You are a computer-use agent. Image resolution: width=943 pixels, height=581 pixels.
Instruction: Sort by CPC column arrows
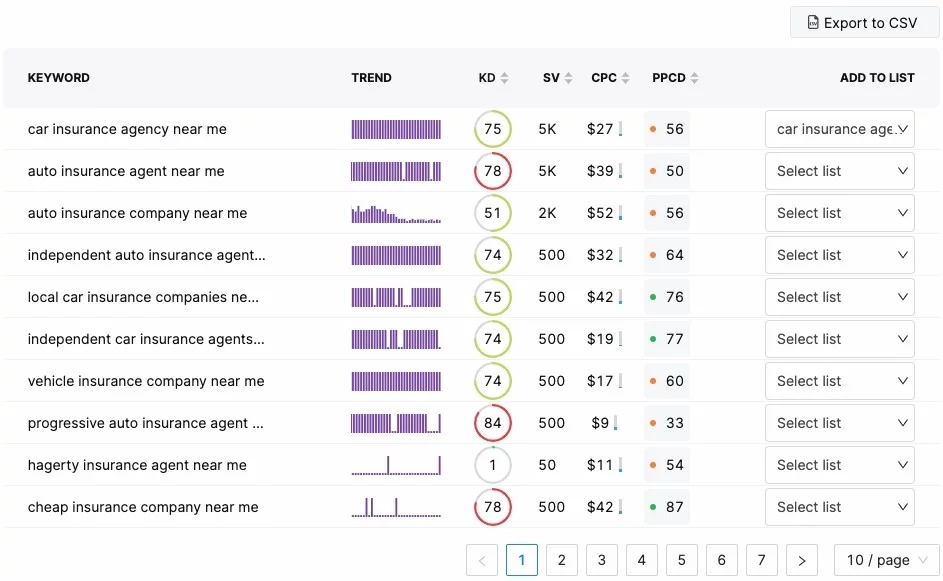(626, 78)
